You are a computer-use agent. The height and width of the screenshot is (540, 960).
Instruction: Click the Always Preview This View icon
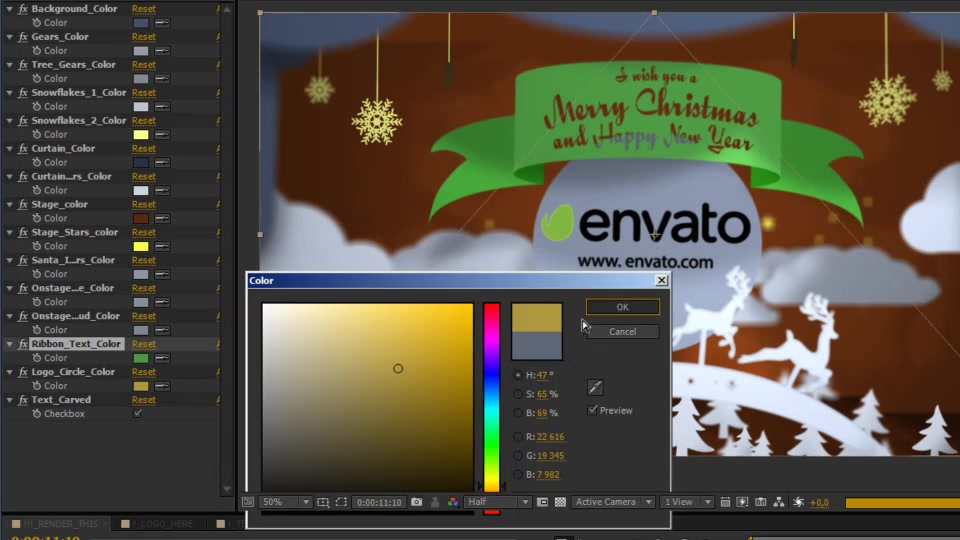248,502
